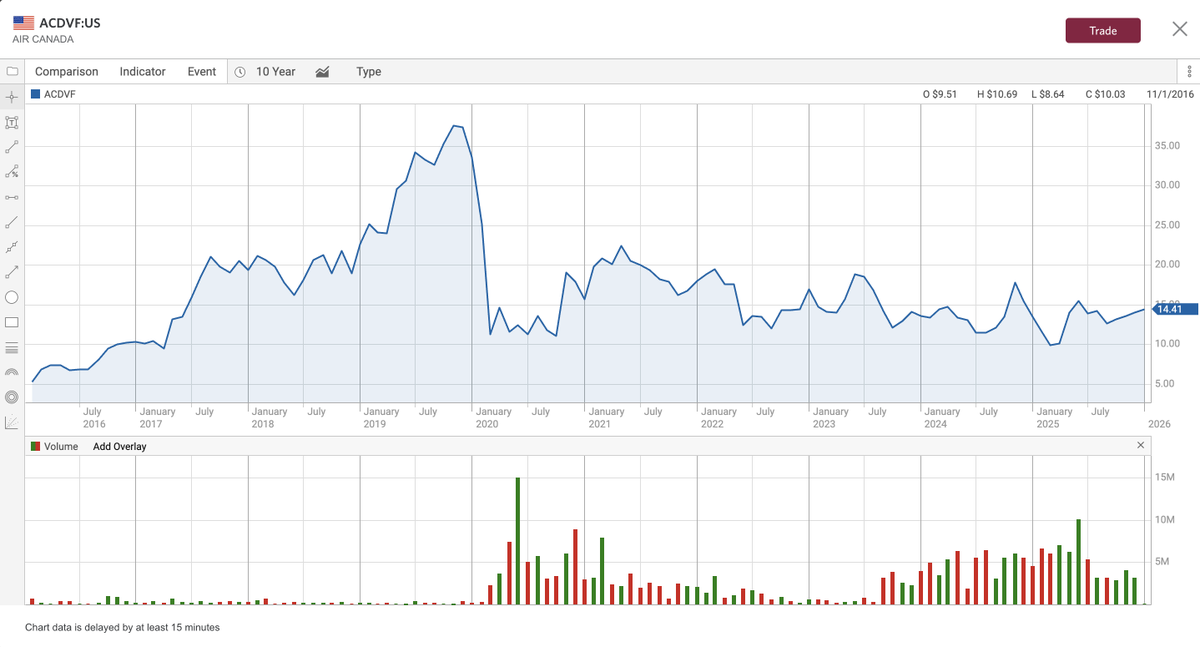Click the US flag icon

coord(23,22)
